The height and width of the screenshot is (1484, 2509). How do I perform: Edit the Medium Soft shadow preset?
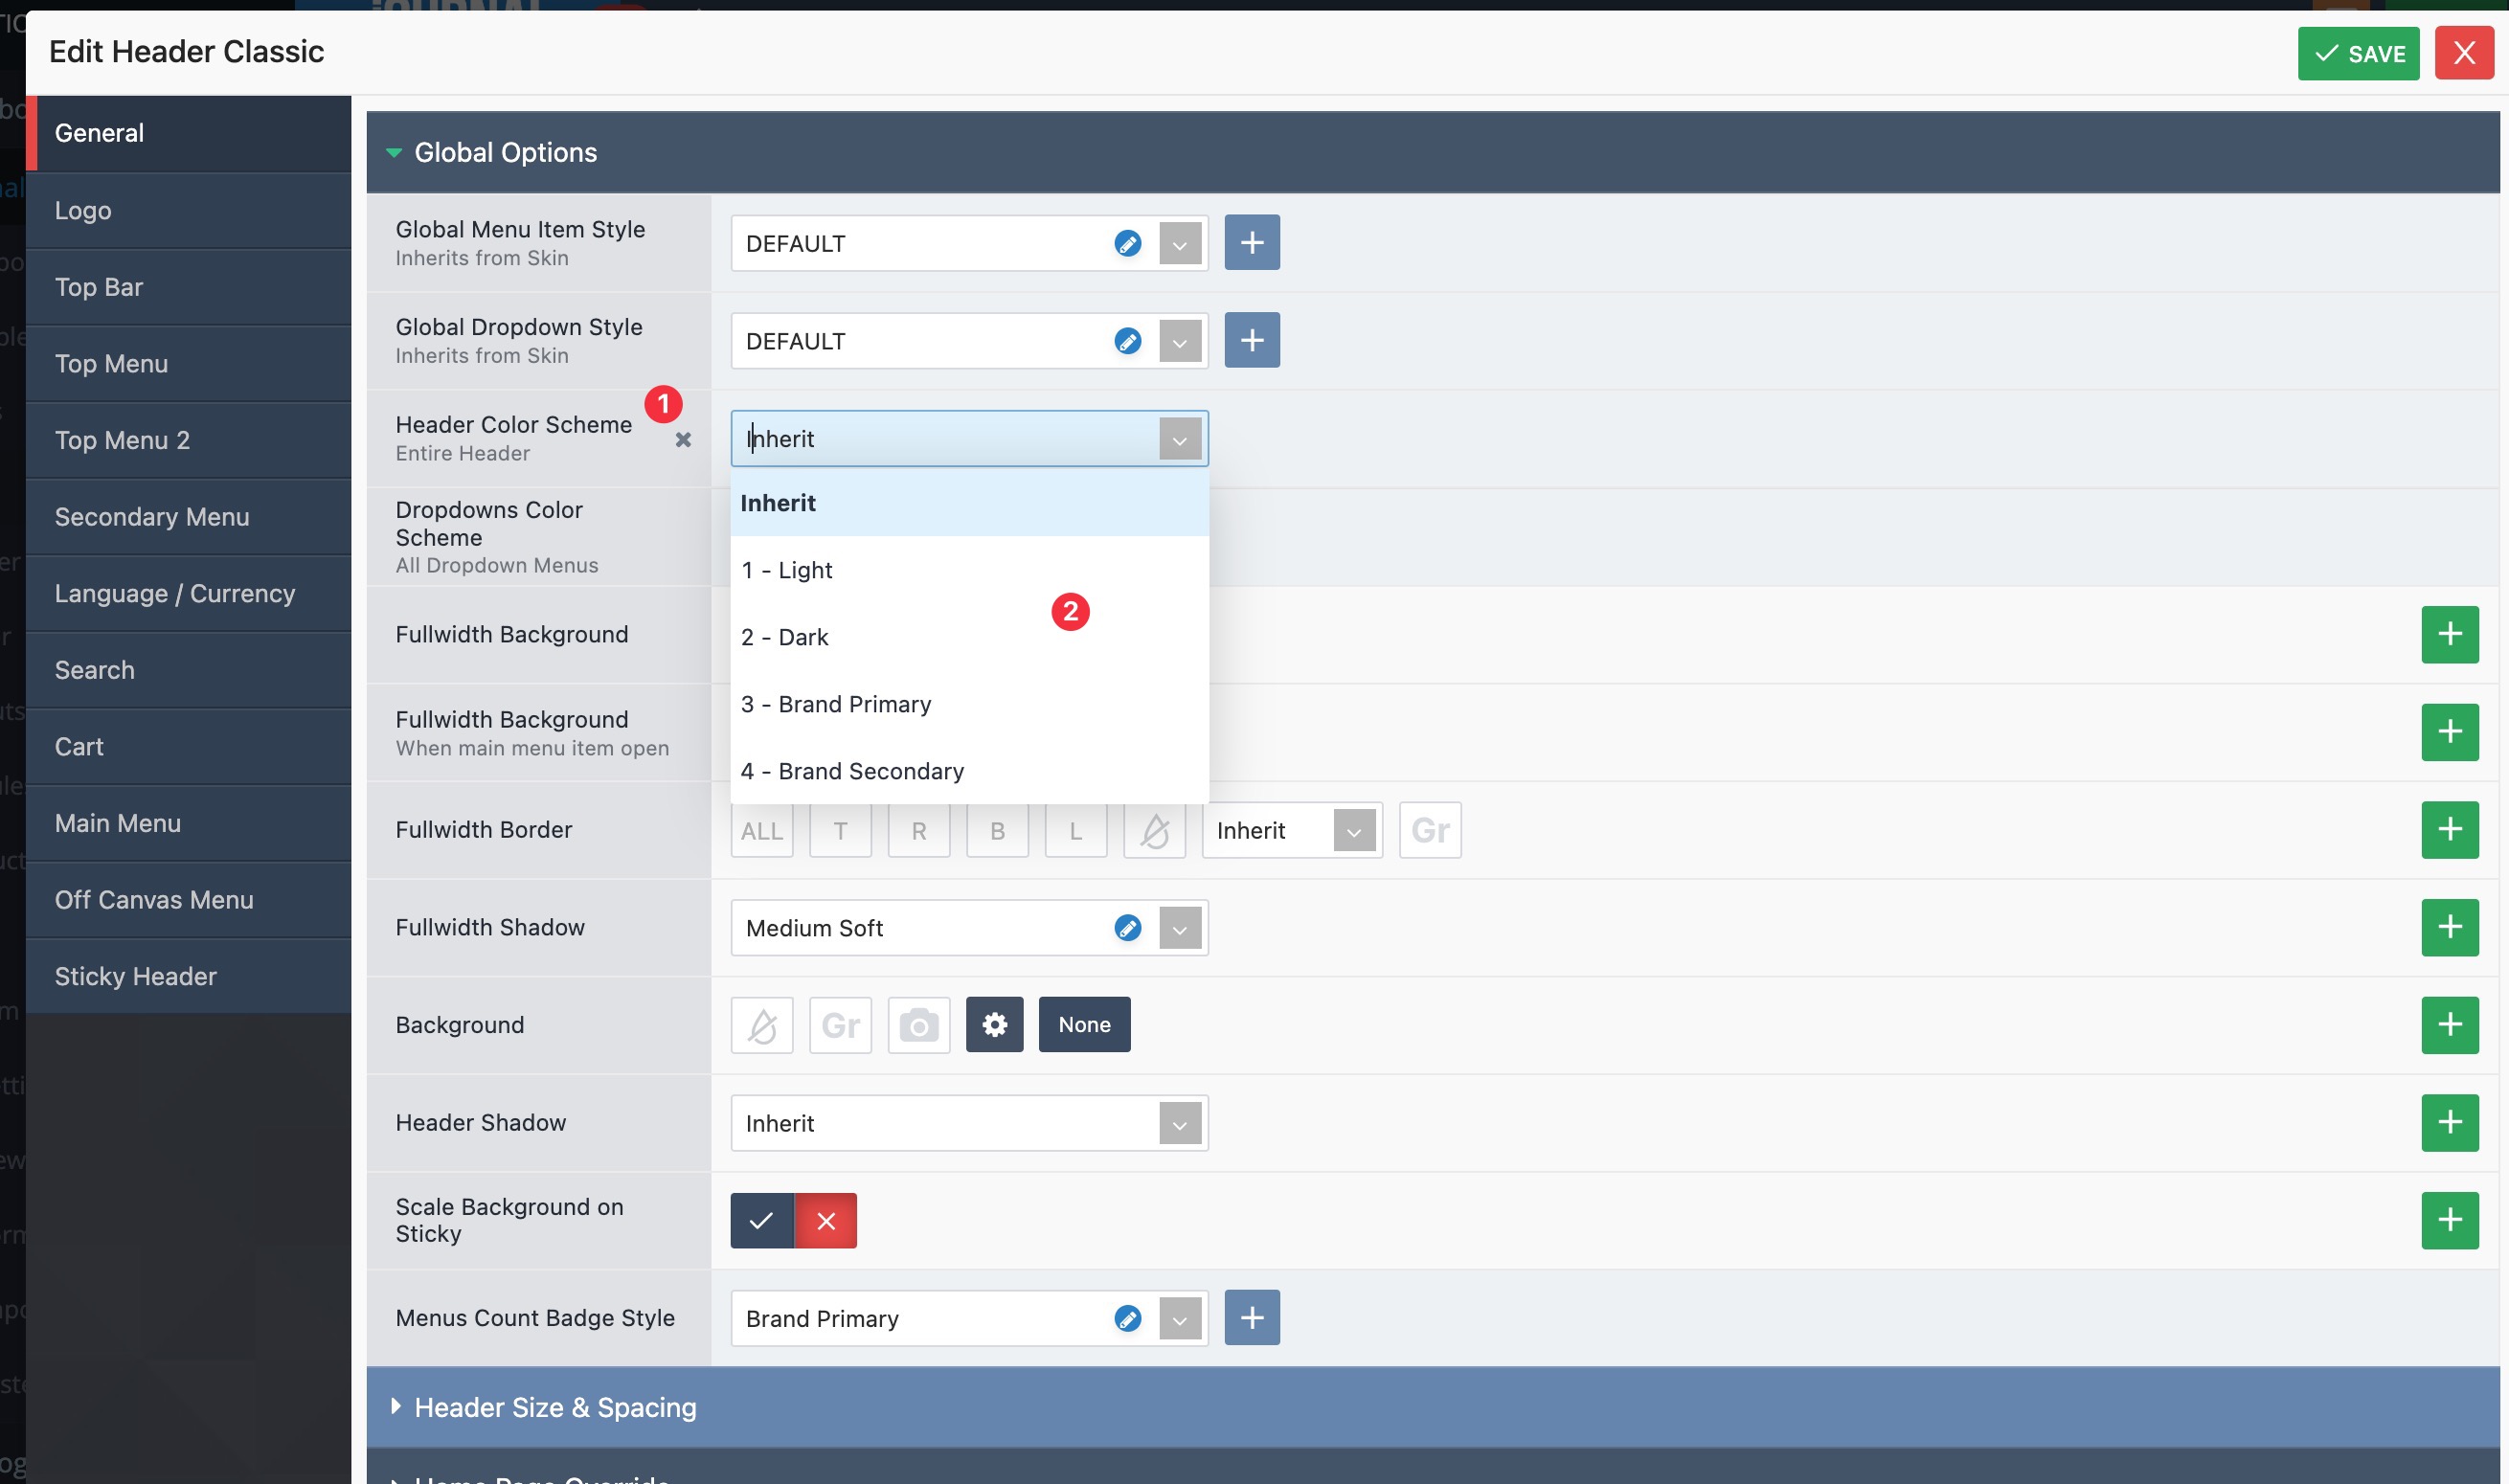[x=1127, y=928]
